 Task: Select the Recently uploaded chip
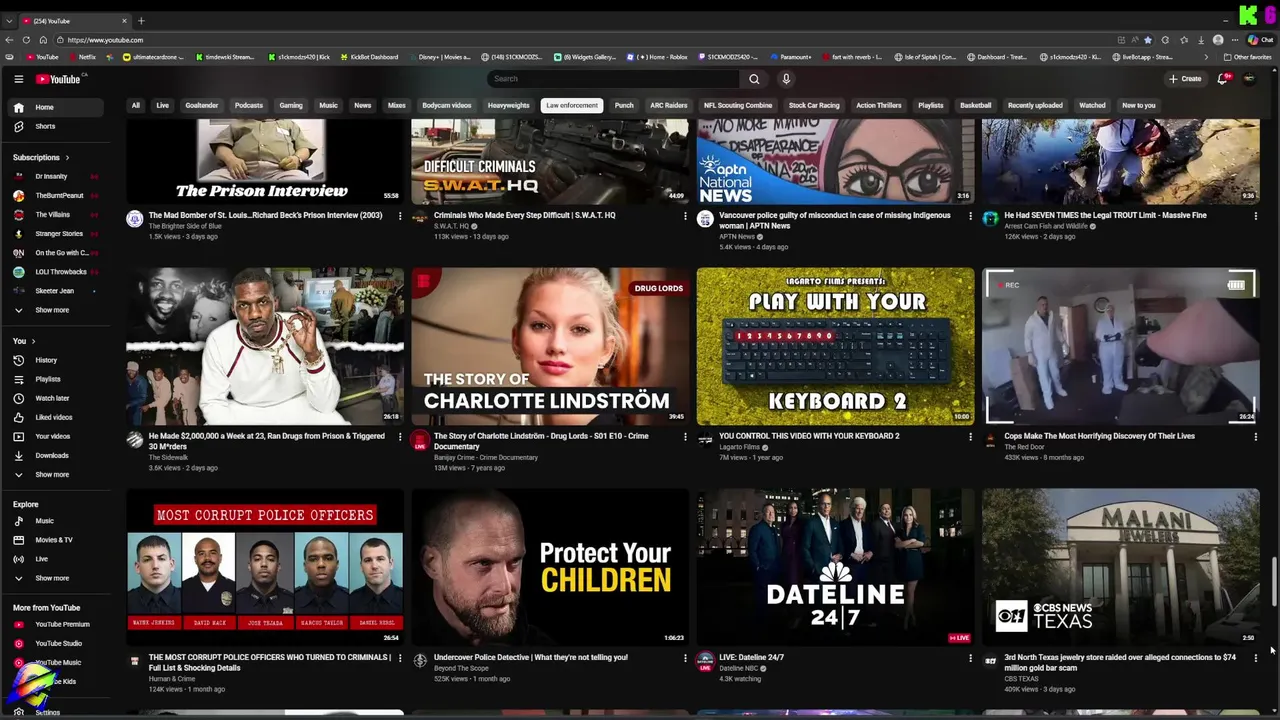click(1035, 105)
